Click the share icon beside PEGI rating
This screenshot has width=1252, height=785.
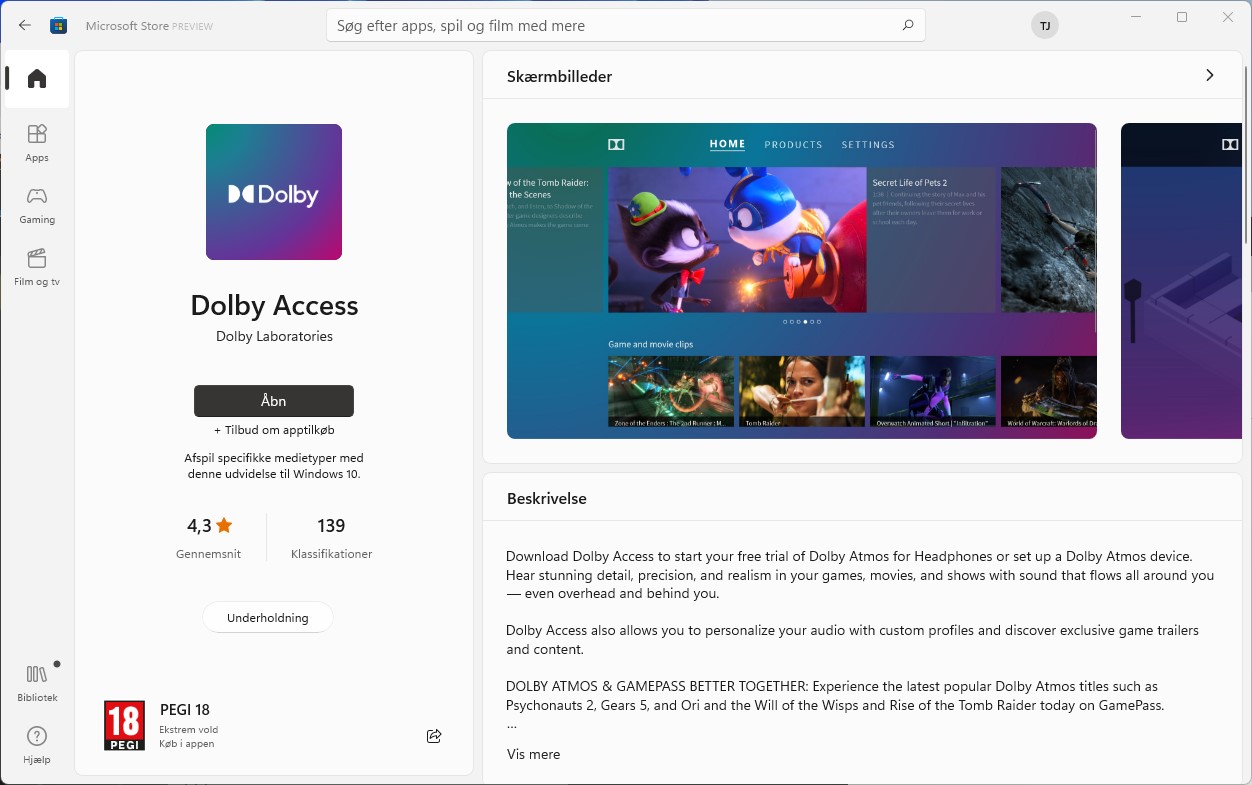[434, 736]
